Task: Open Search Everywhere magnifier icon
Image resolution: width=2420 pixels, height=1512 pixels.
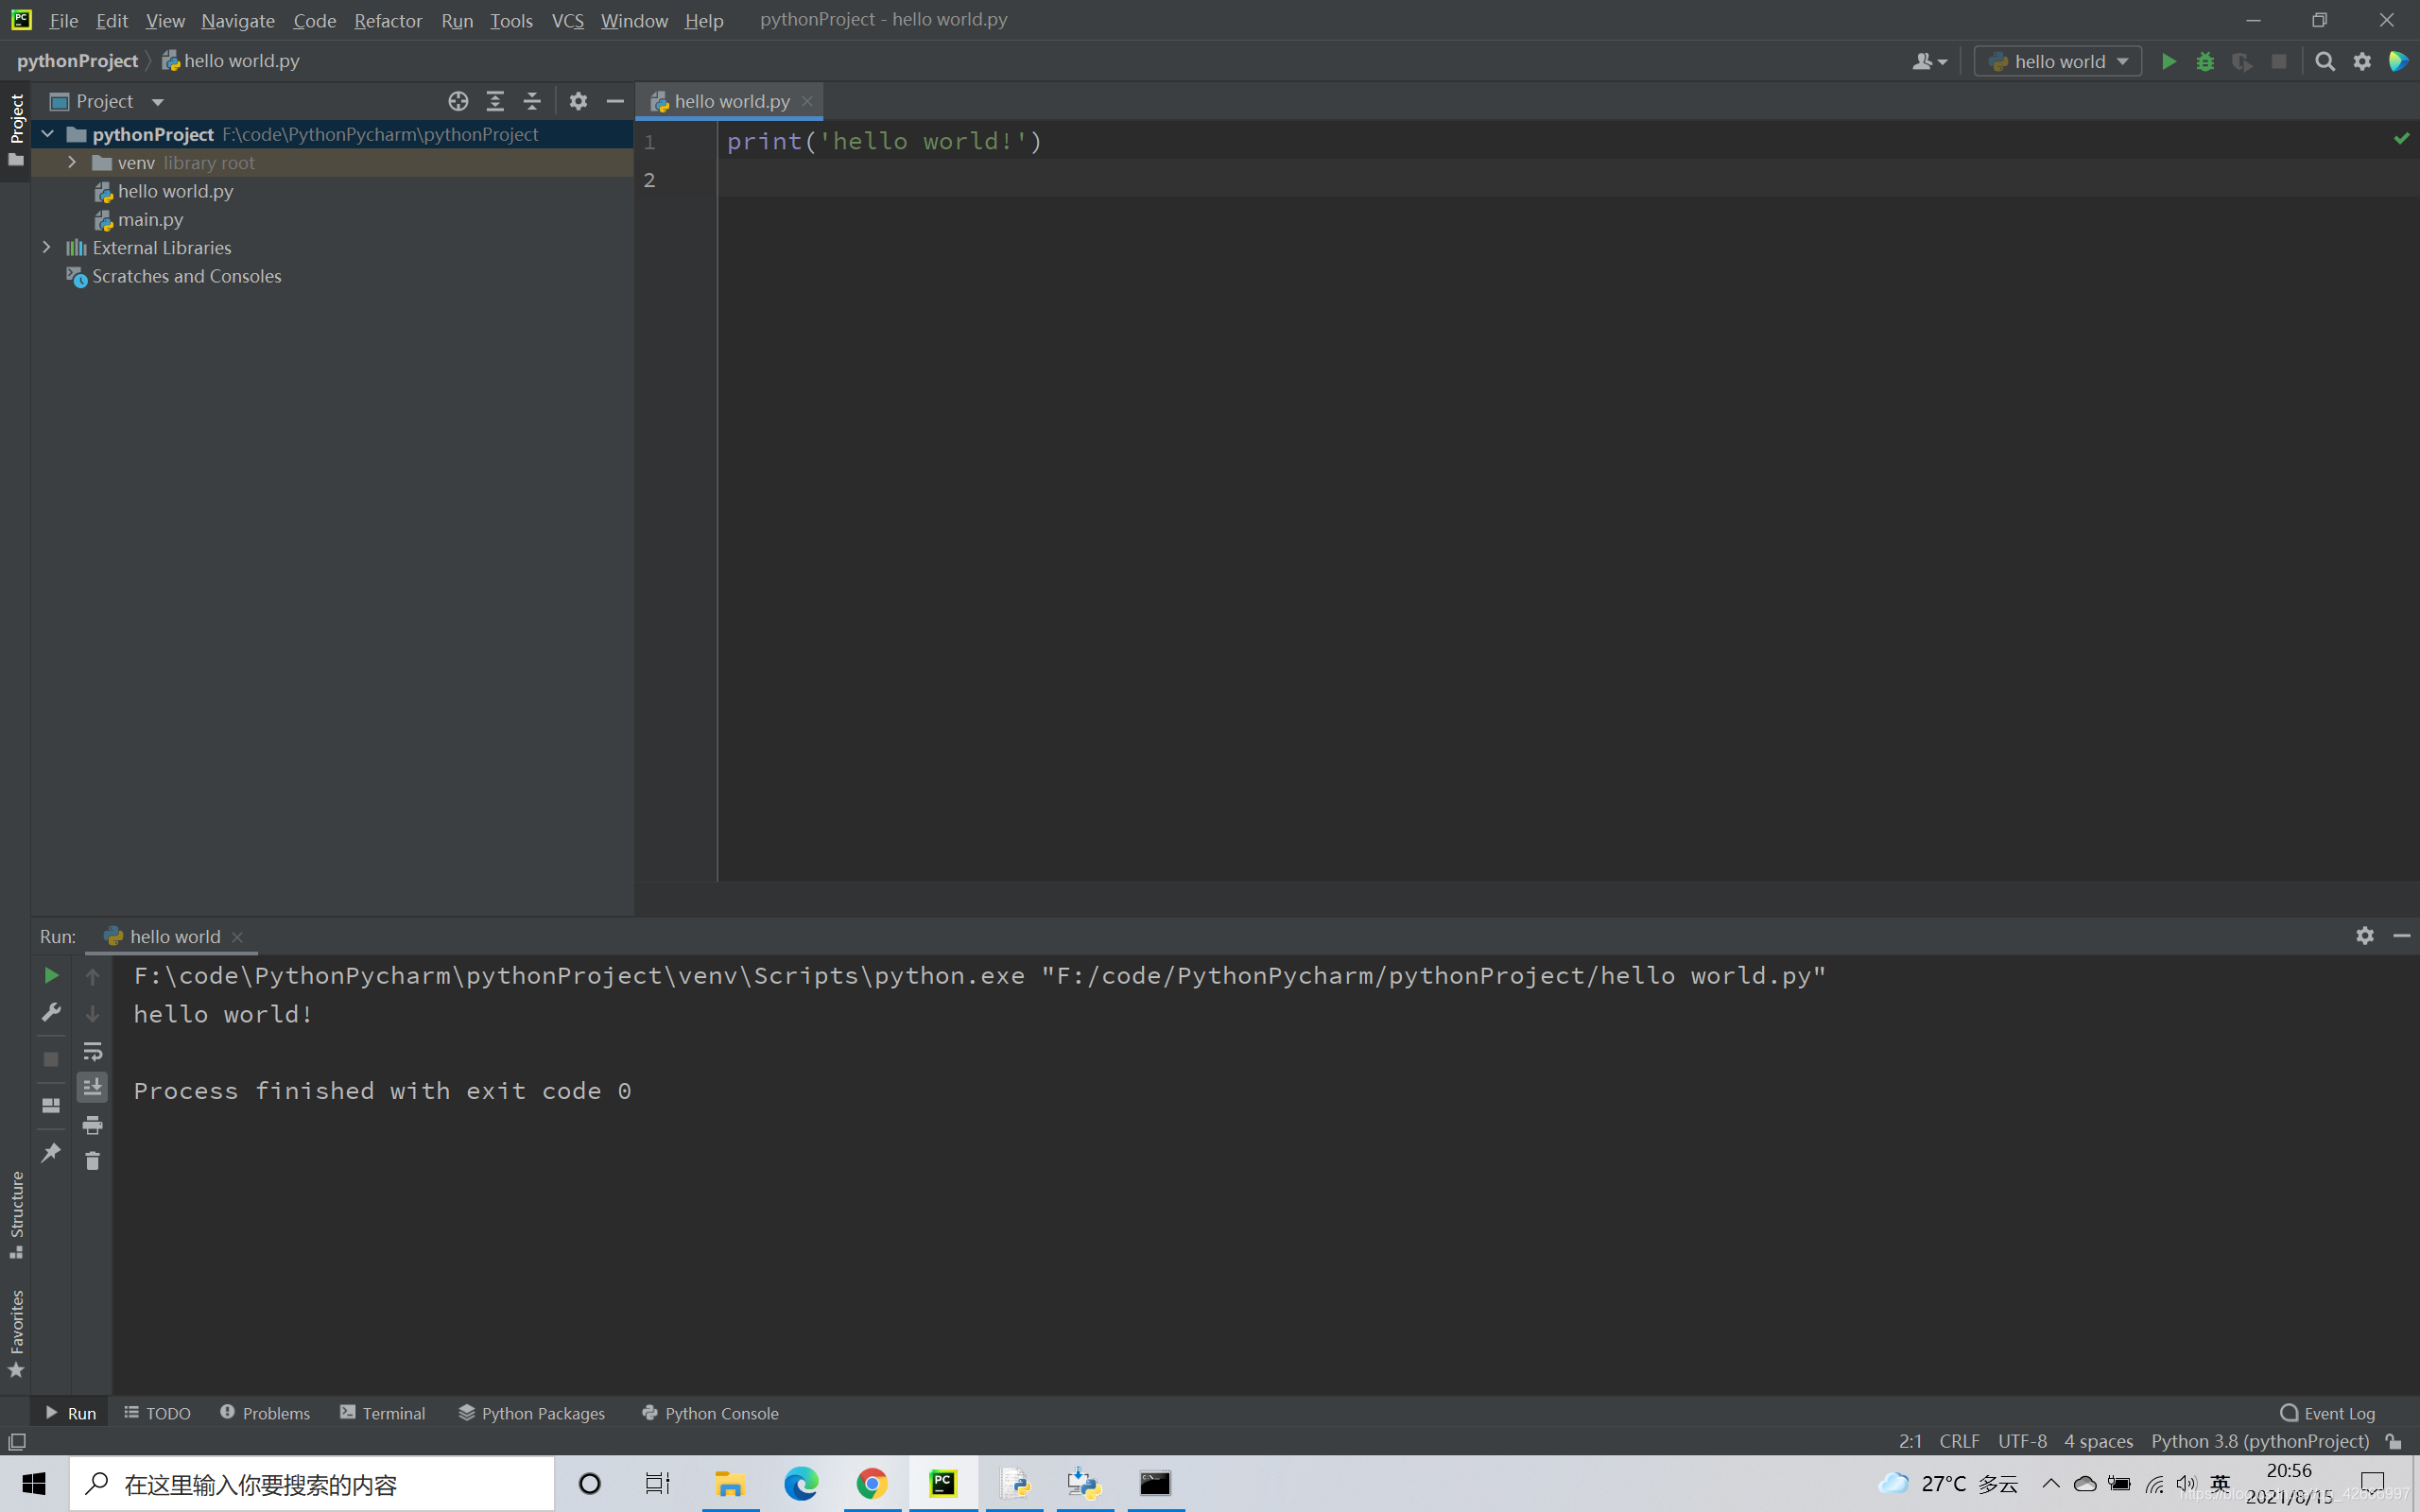Action: pyautogui.click(x=2325, y=62)
